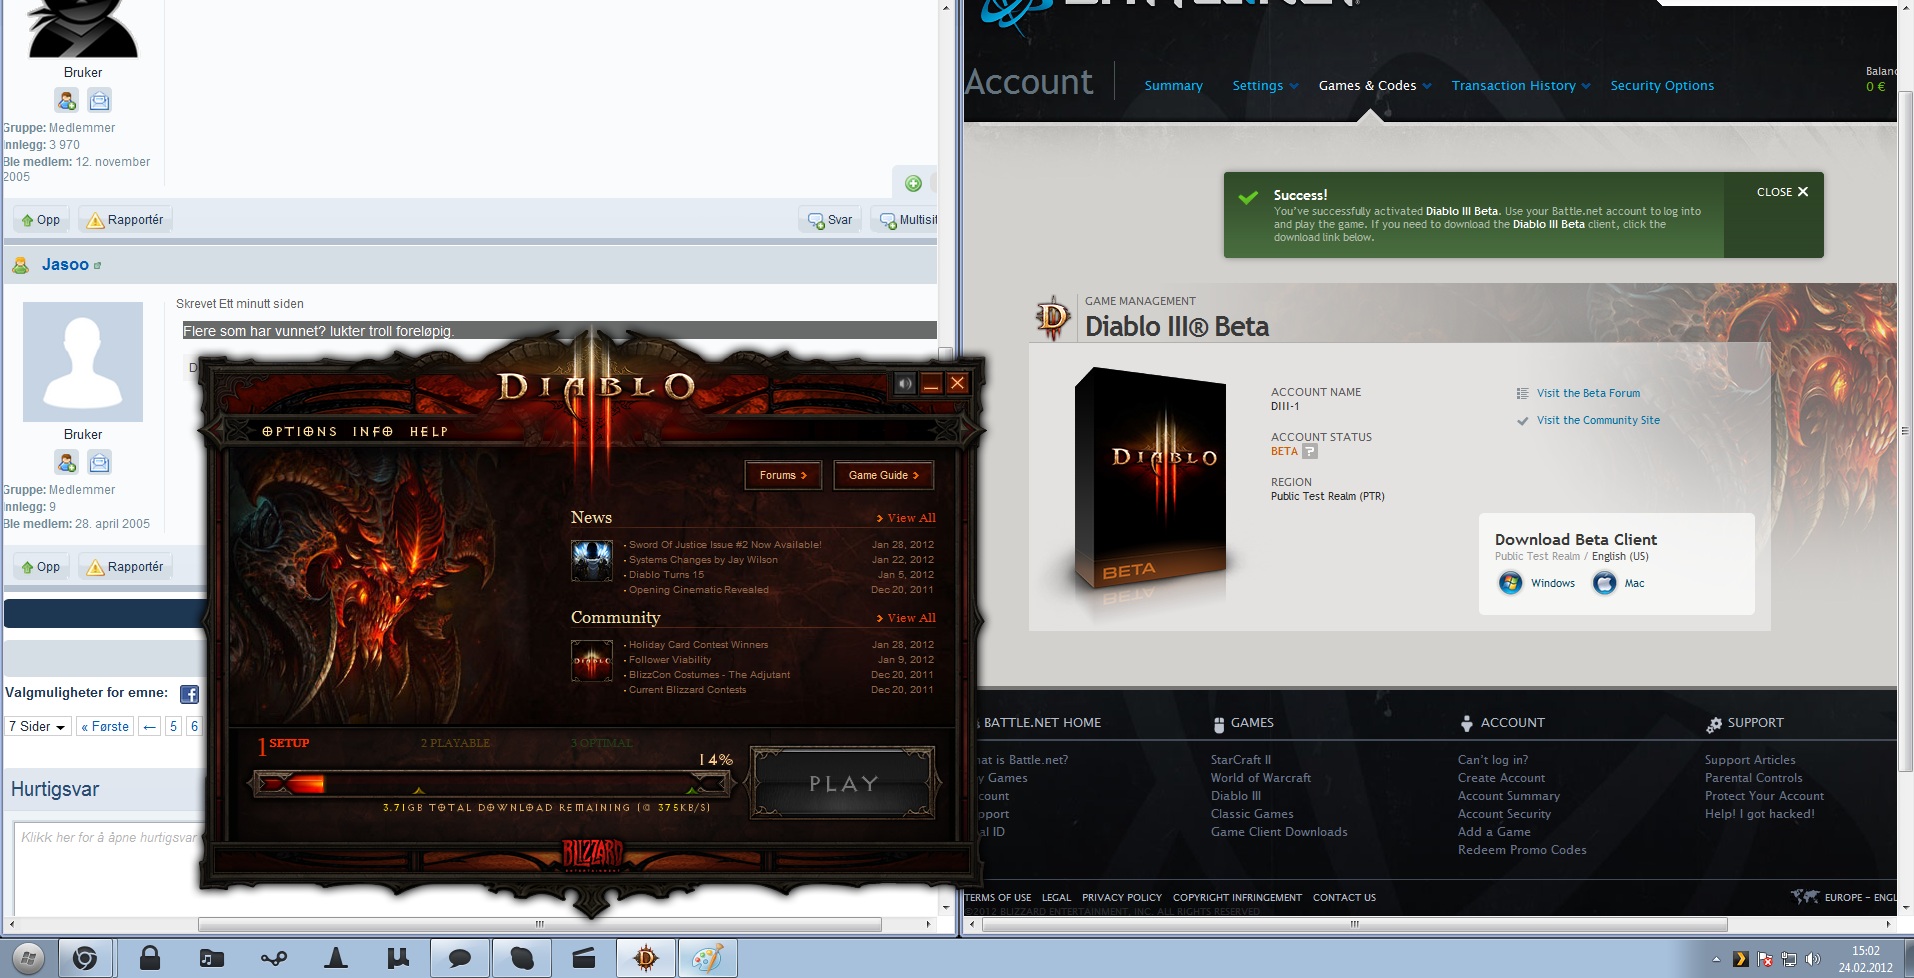Open the '7 Sider' page dropdown
Screen dimensions: 1914x978
(38, 727)
